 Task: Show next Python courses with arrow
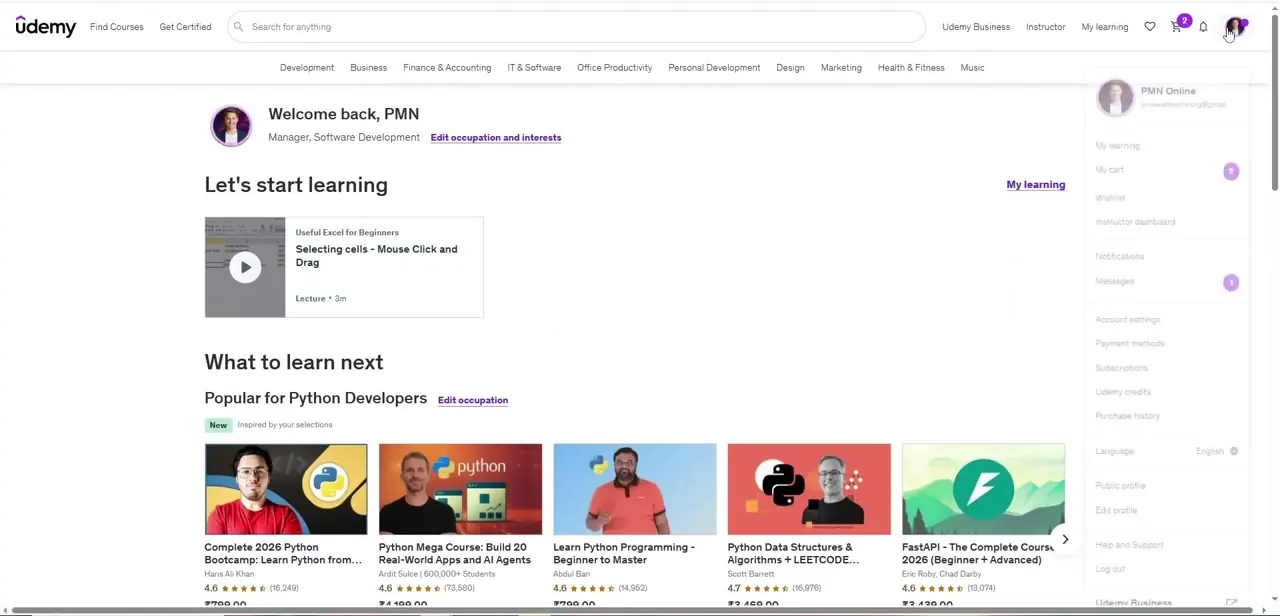tap(1065, 540)
